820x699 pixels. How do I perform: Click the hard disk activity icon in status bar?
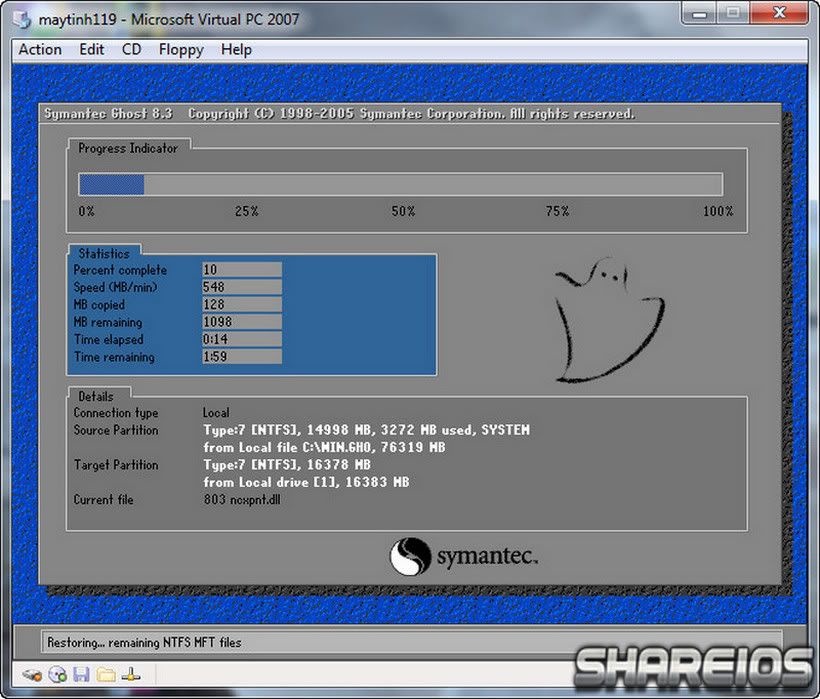32,674
